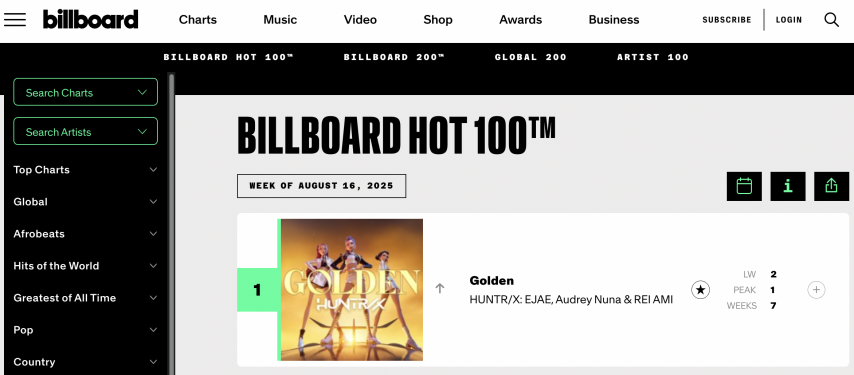Expand Golden entry with plus icon
The width and height of the screenshot is (854, 375).
point(816,290)
